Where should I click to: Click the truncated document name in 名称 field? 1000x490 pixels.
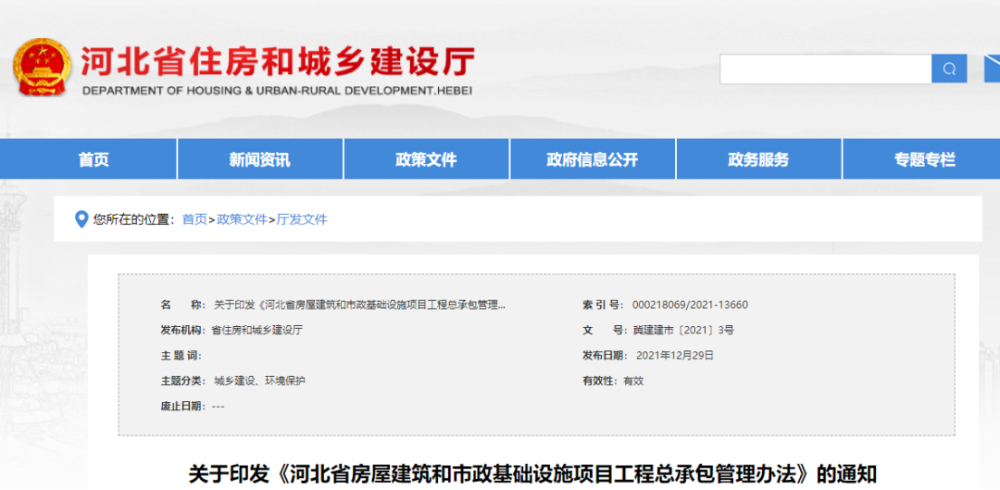pyautogui.click(x=360, y=305)
